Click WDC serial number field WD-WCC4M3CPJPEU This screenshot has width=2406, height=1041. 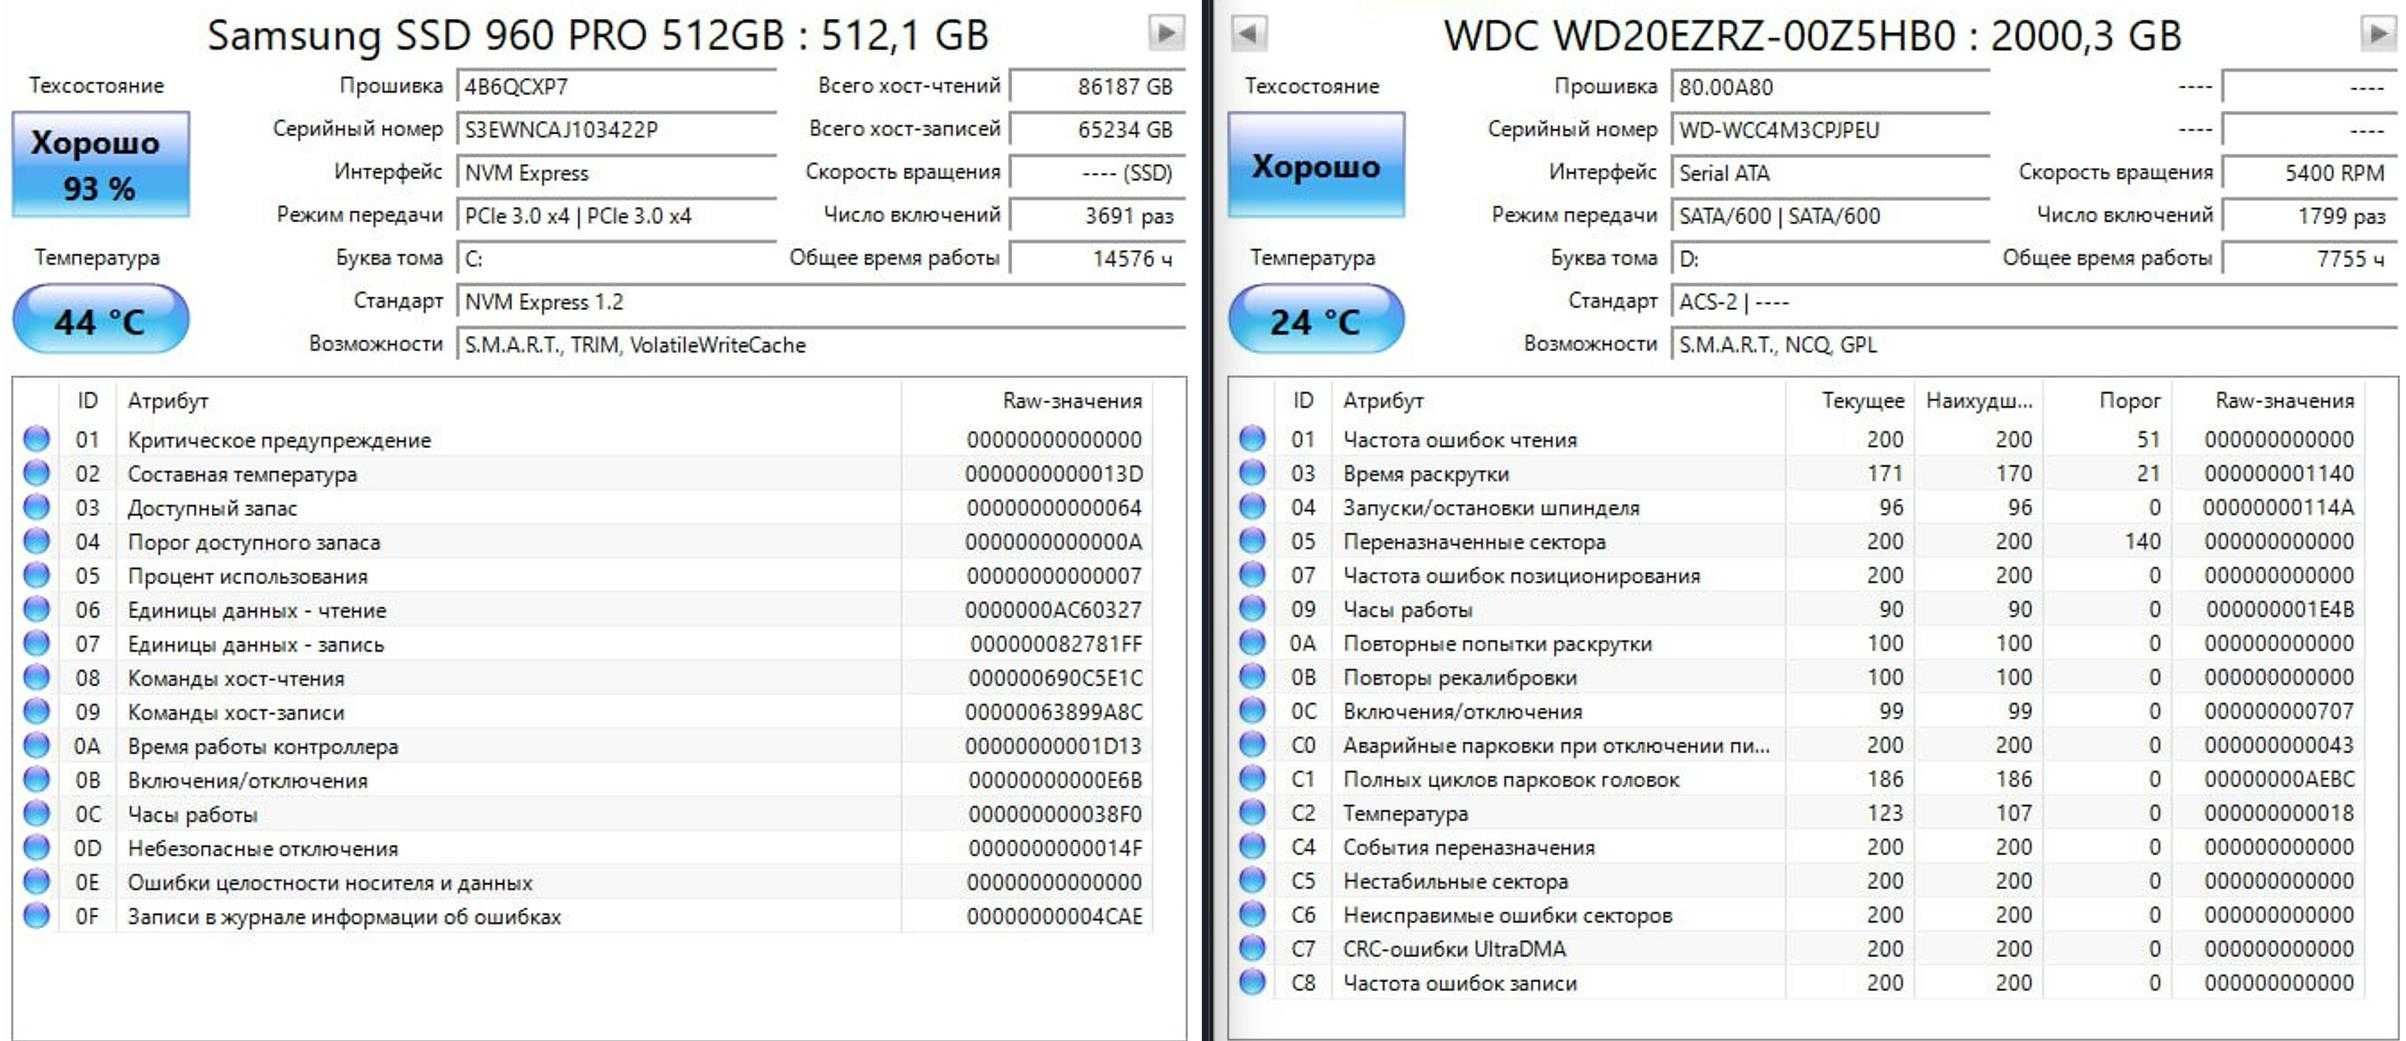[x=1831, y=129]
